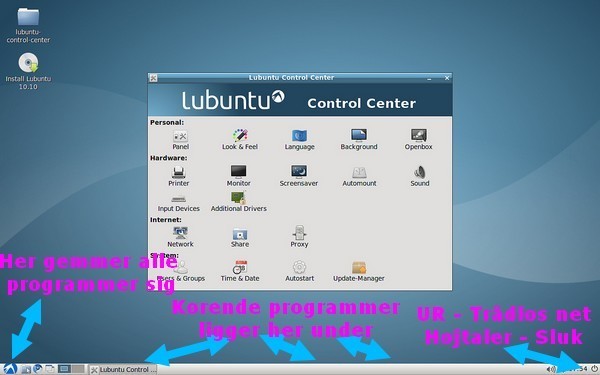Screen dimensions: 600x375
Task: Open the Proxy settings
Action: pos(299,236)
